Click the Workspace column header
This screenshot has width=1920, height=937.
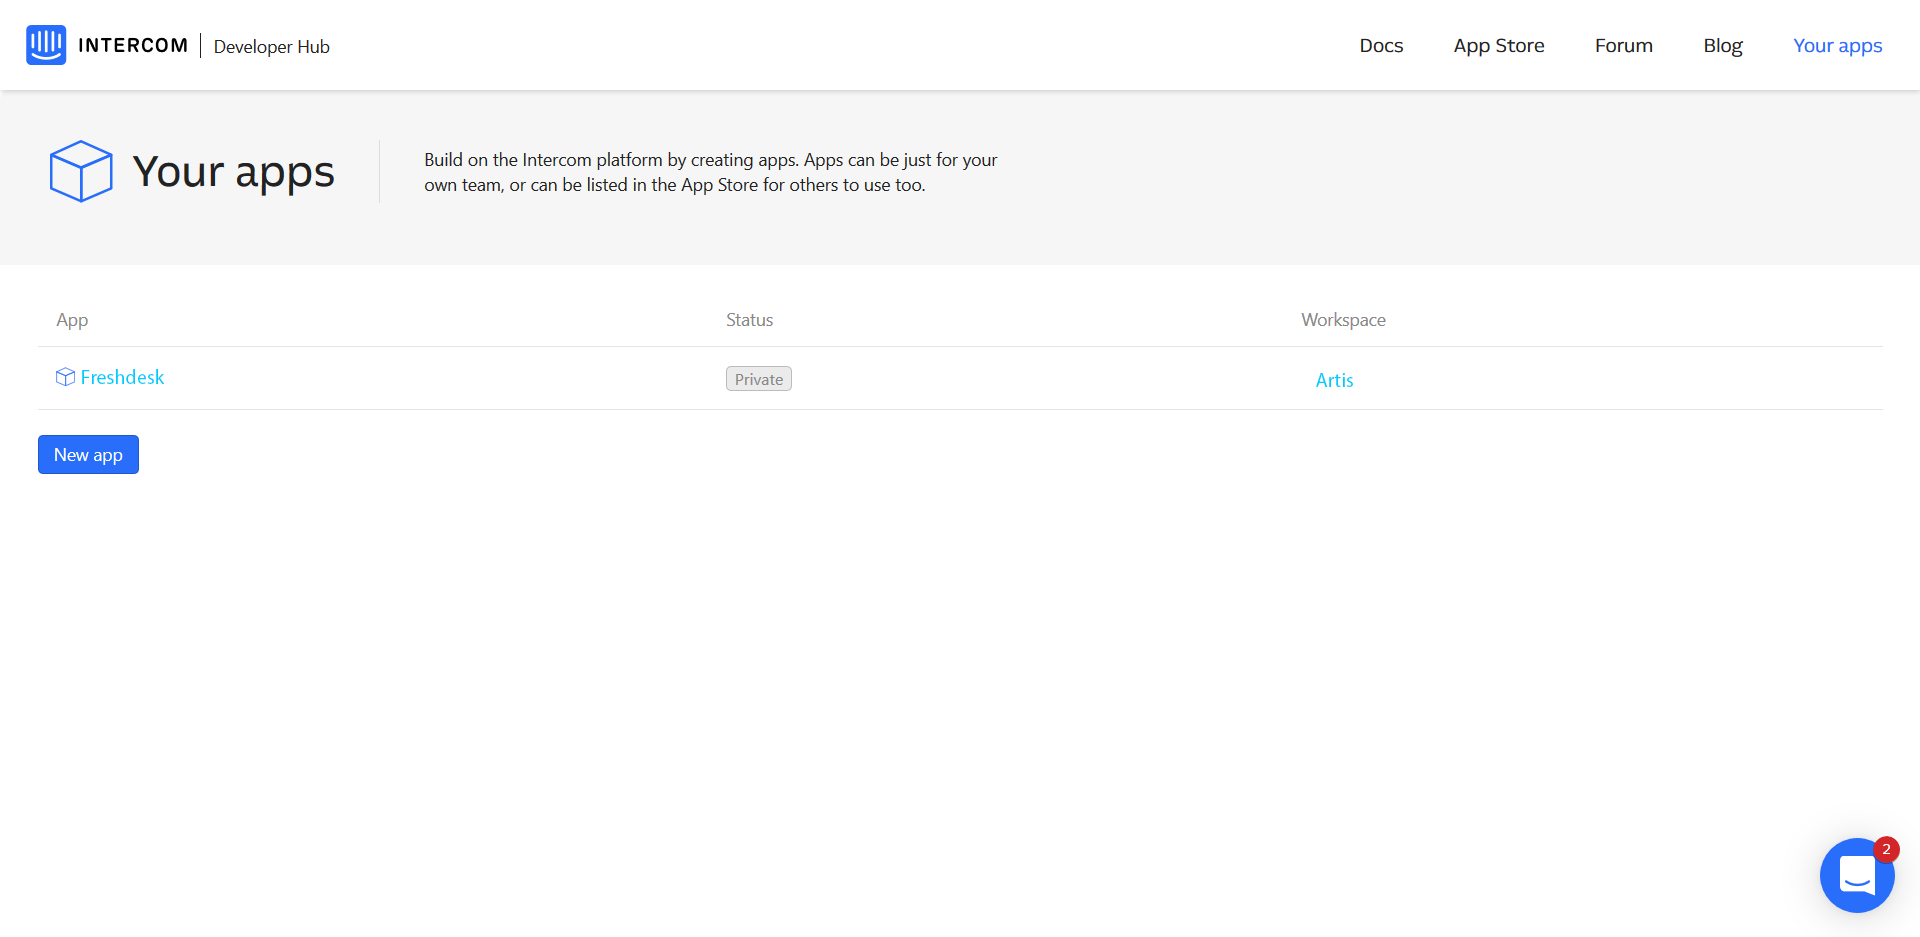click(x=1343, y=320)
